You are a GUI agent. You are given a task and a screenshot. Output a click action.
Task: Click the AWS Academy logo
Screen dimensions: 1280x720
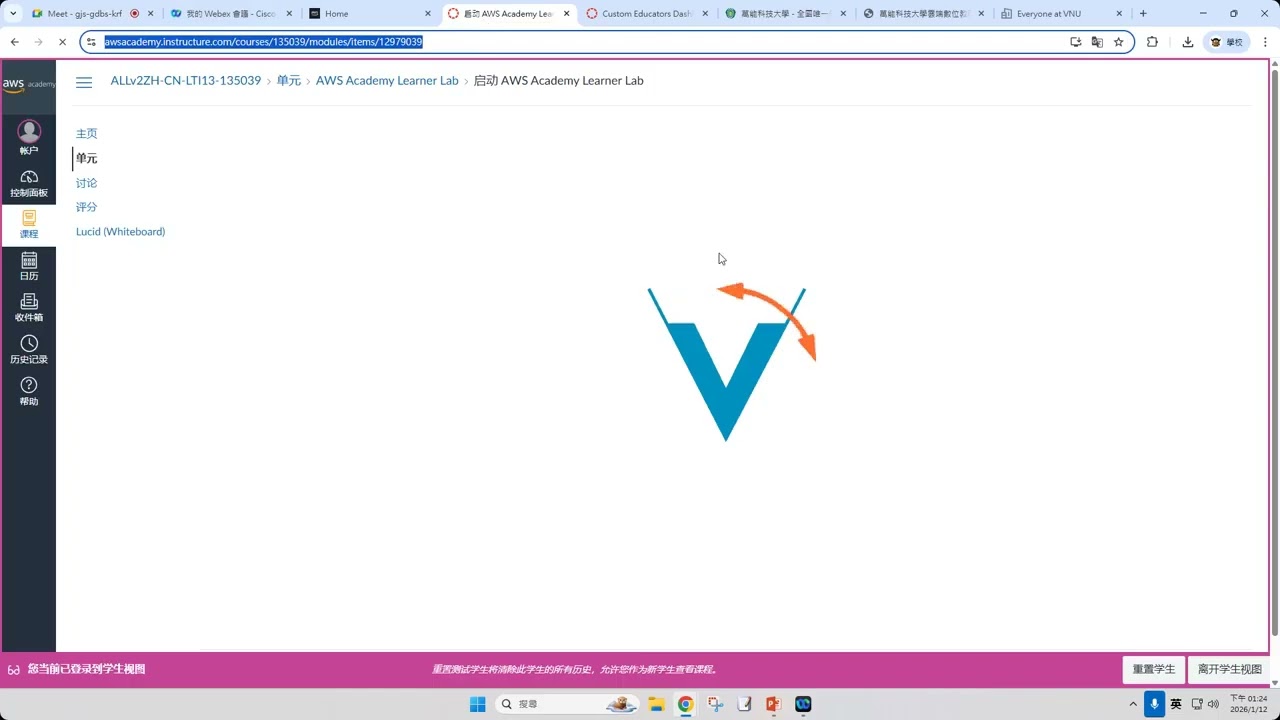pyautogui.click(x=29, y=85)
